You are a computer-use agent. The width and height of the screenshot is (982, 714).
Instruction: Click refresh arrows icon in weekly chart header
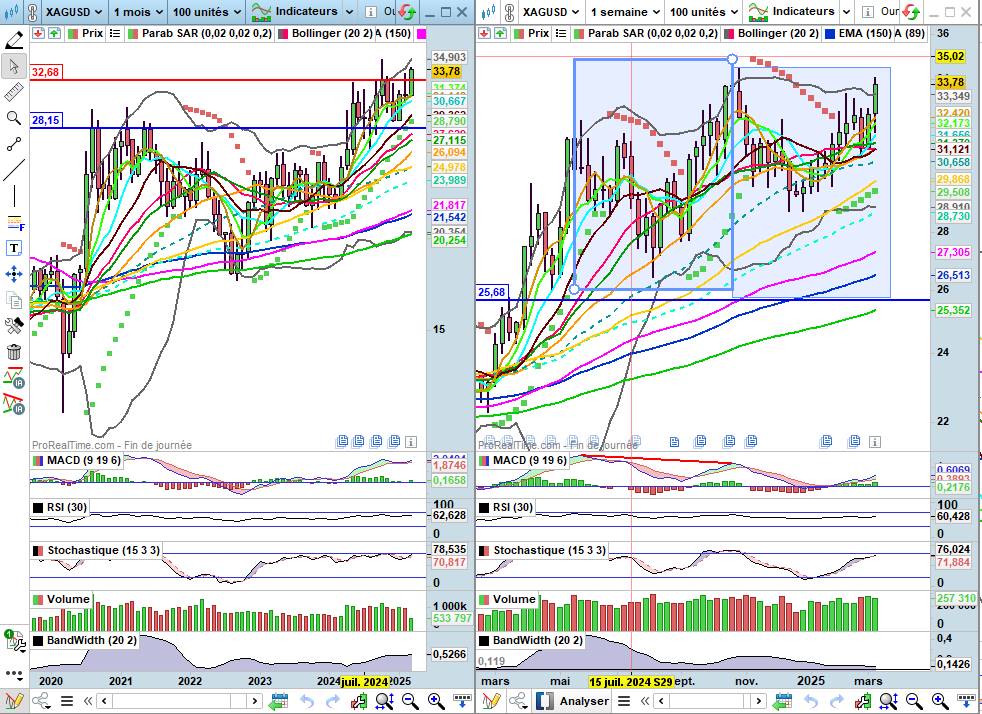(x=911, y=11)
